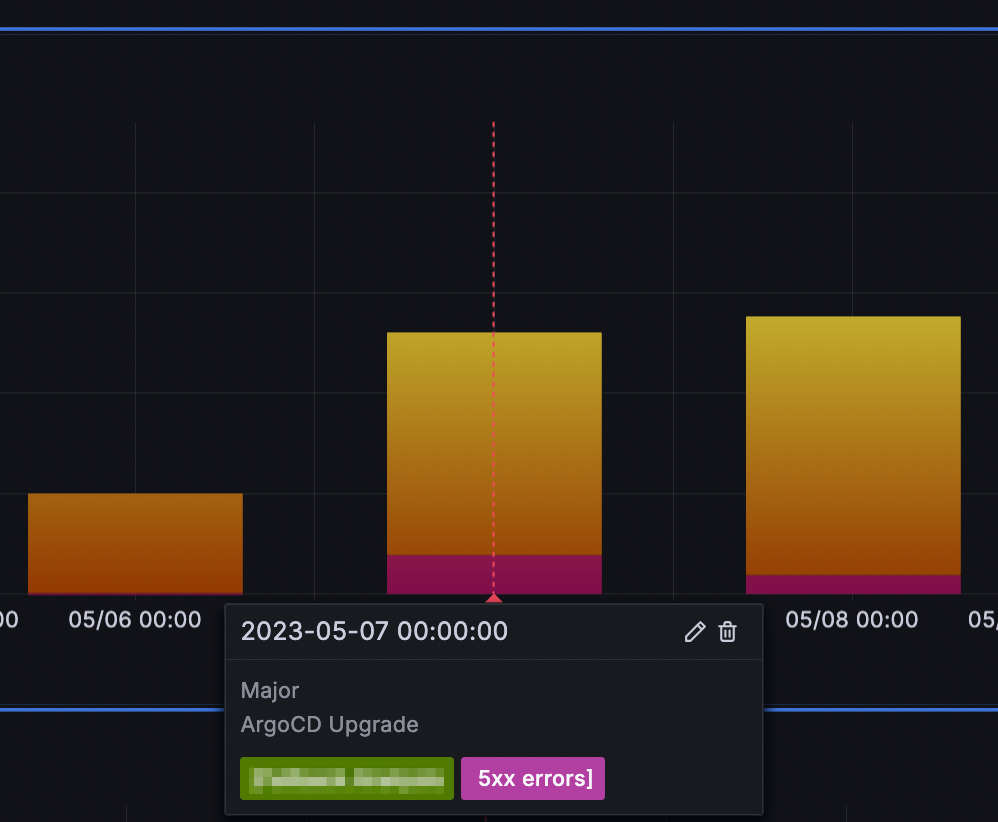Click the 05/08 00:00 axis label
This screenshot has height=822, width=998.
click(x=852, y=620)
